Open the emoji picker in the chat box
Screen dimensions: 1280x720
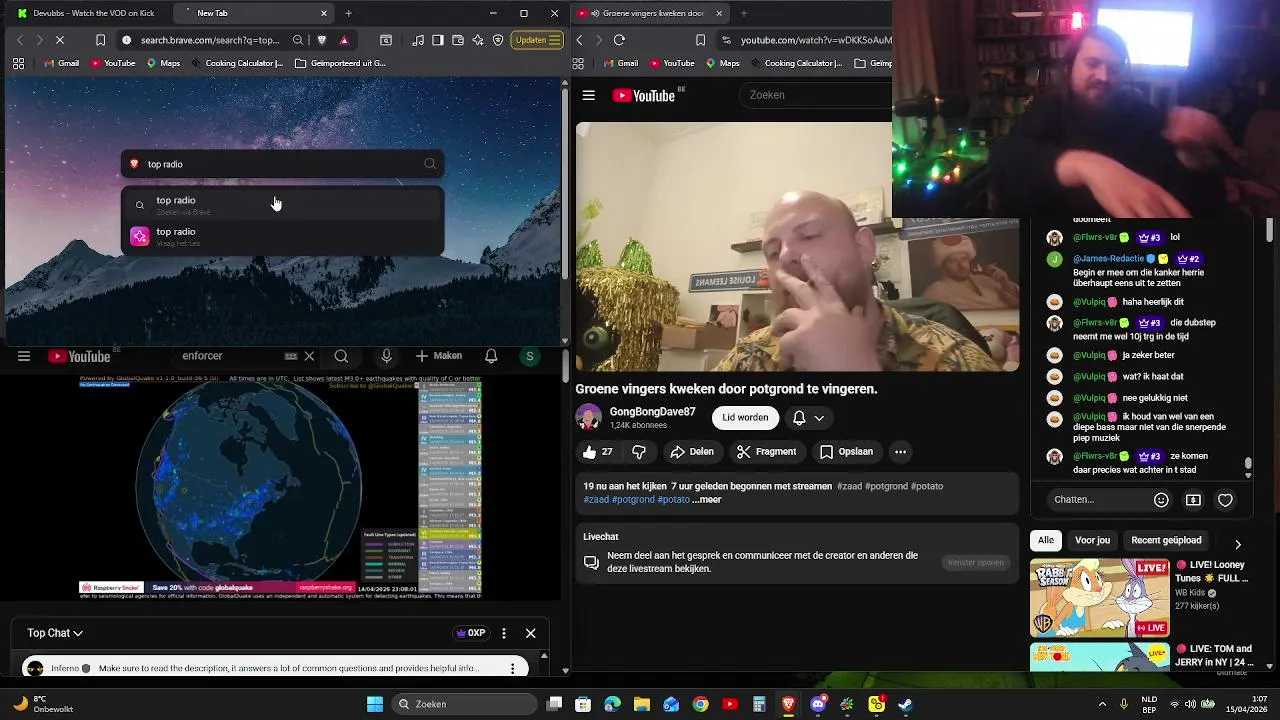point(1161,500)
